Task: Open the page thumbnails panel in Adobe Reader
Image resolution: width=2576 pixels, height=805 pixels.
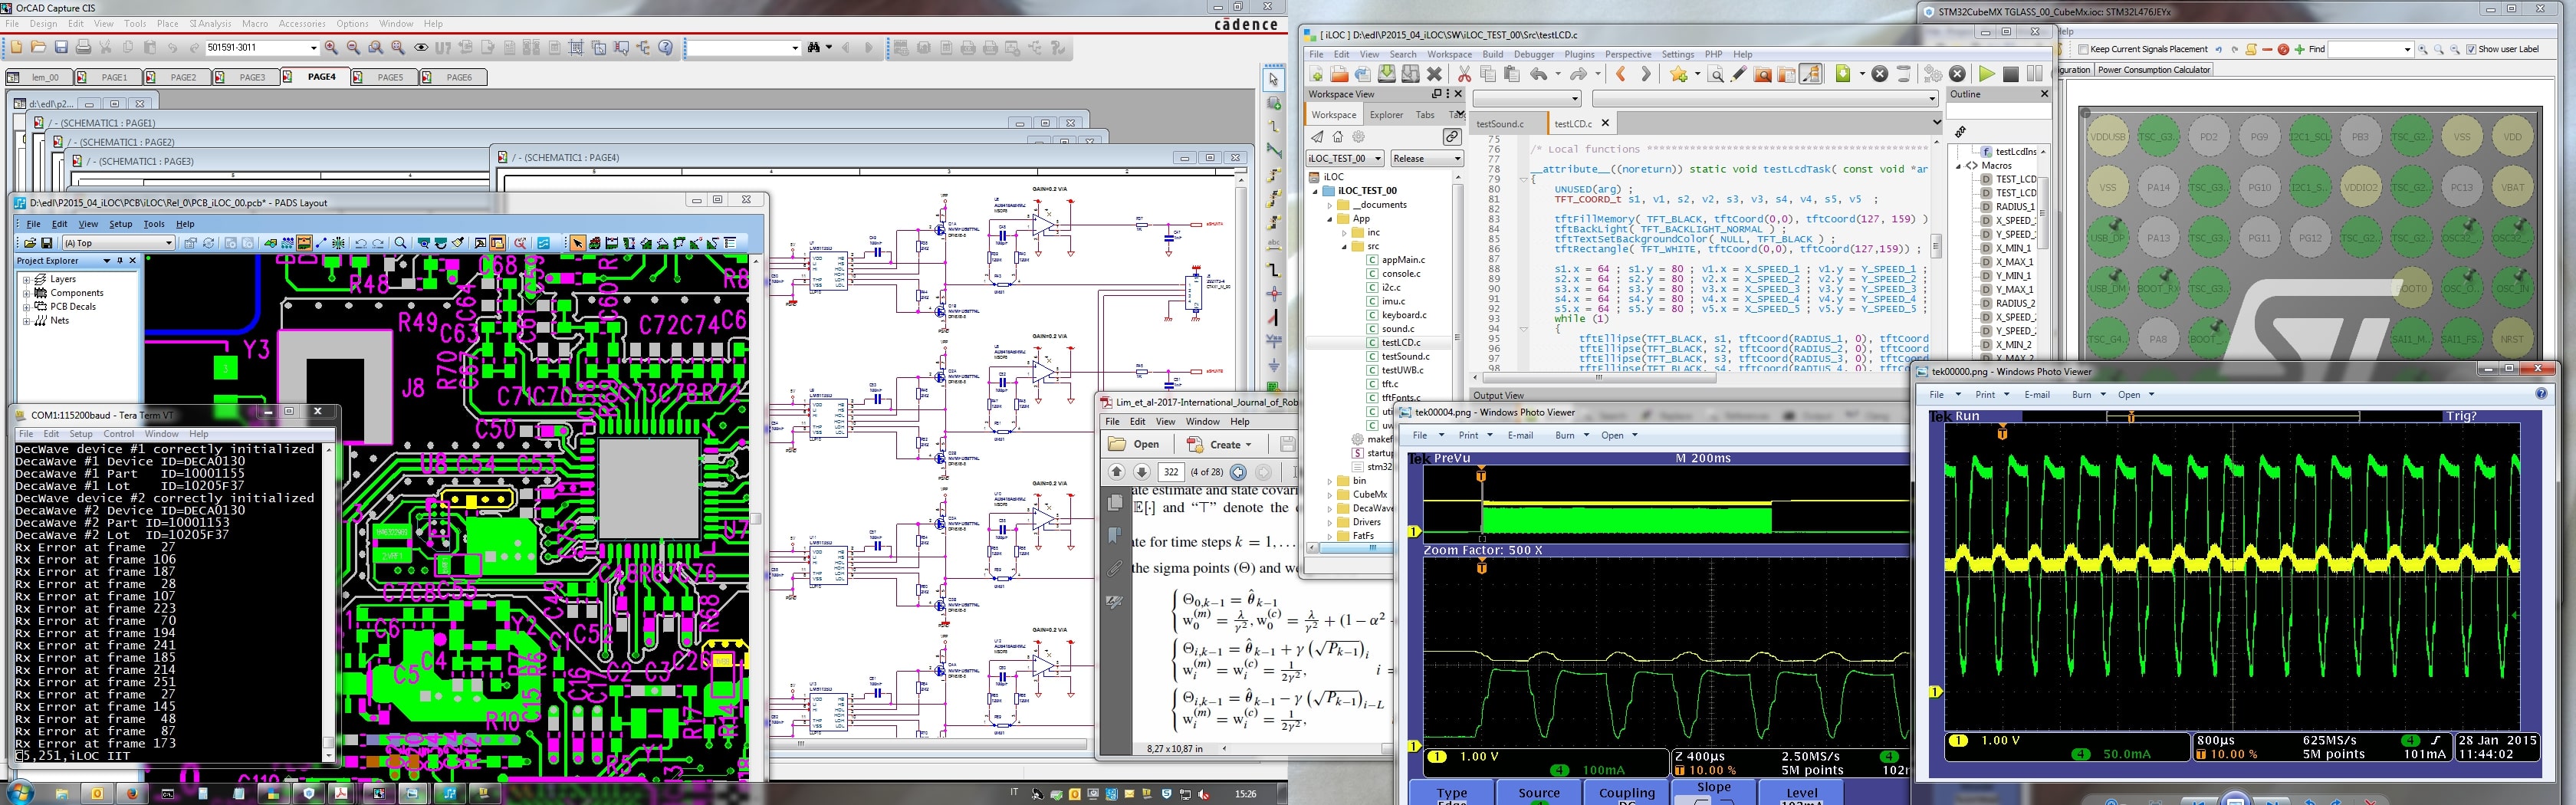Action: (x=1115, y=503)
